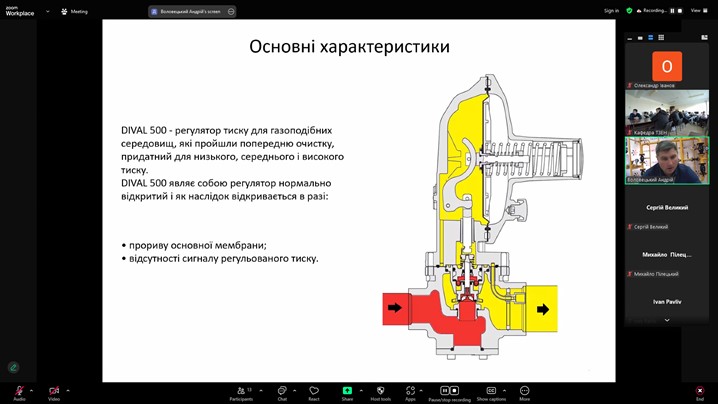Select vertical strip thumbnail view
718x404 pixels.
pyautogui.click(x=651, y=38)
